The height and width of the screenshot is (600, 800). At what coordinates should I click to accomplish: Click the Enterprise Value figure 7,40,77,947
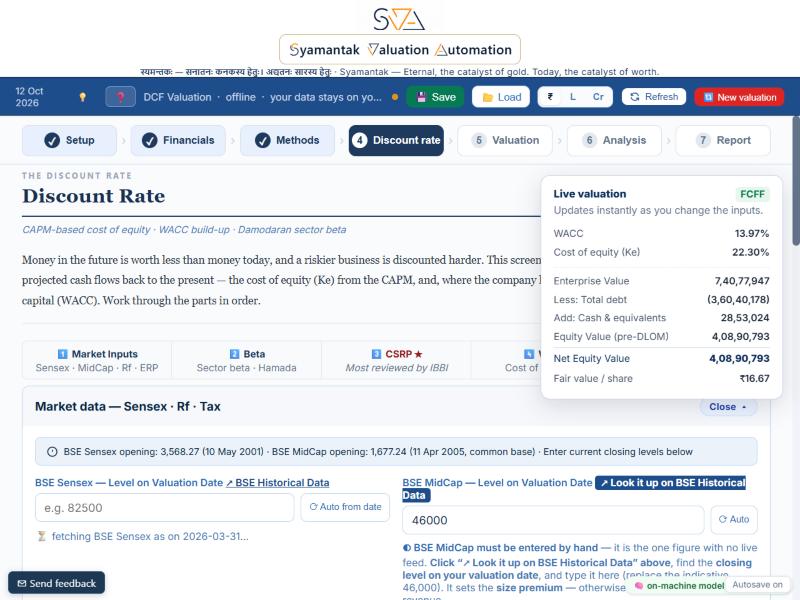coord(742,281)
